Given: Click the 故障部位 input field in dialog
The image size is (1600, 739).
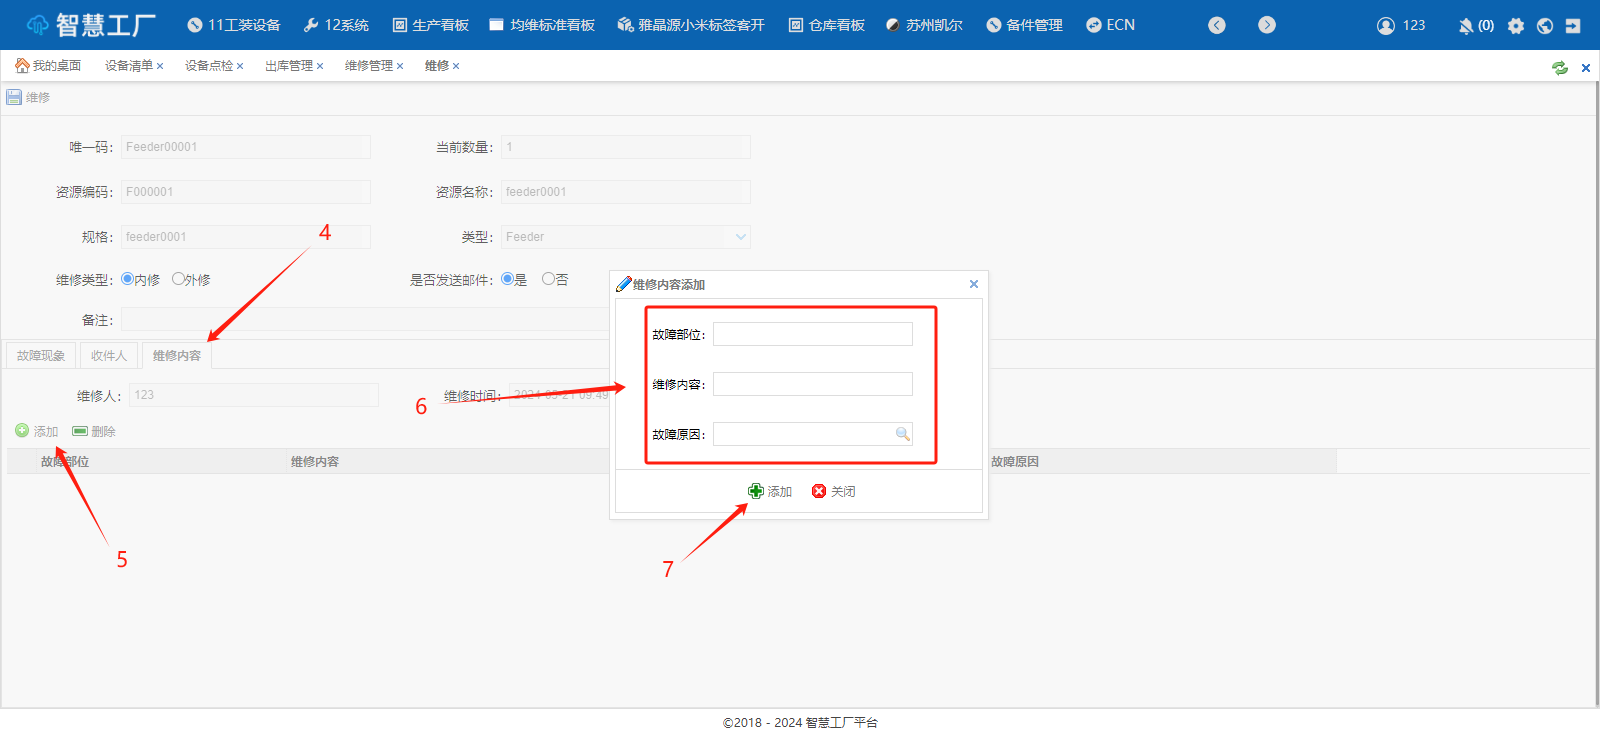Looking at the screenshot, I should (x=812, y=334).
